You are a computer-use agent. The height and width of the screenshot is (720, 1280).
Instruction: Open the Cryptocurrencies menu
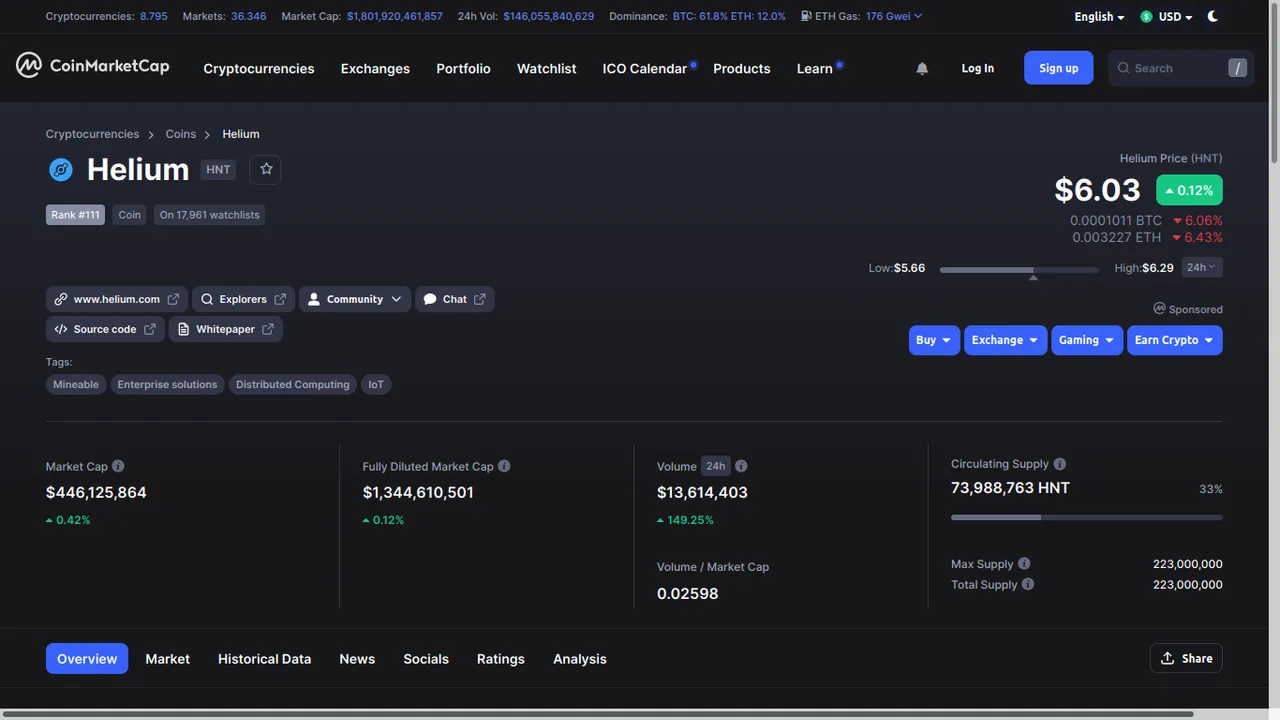tap(258, 68)
